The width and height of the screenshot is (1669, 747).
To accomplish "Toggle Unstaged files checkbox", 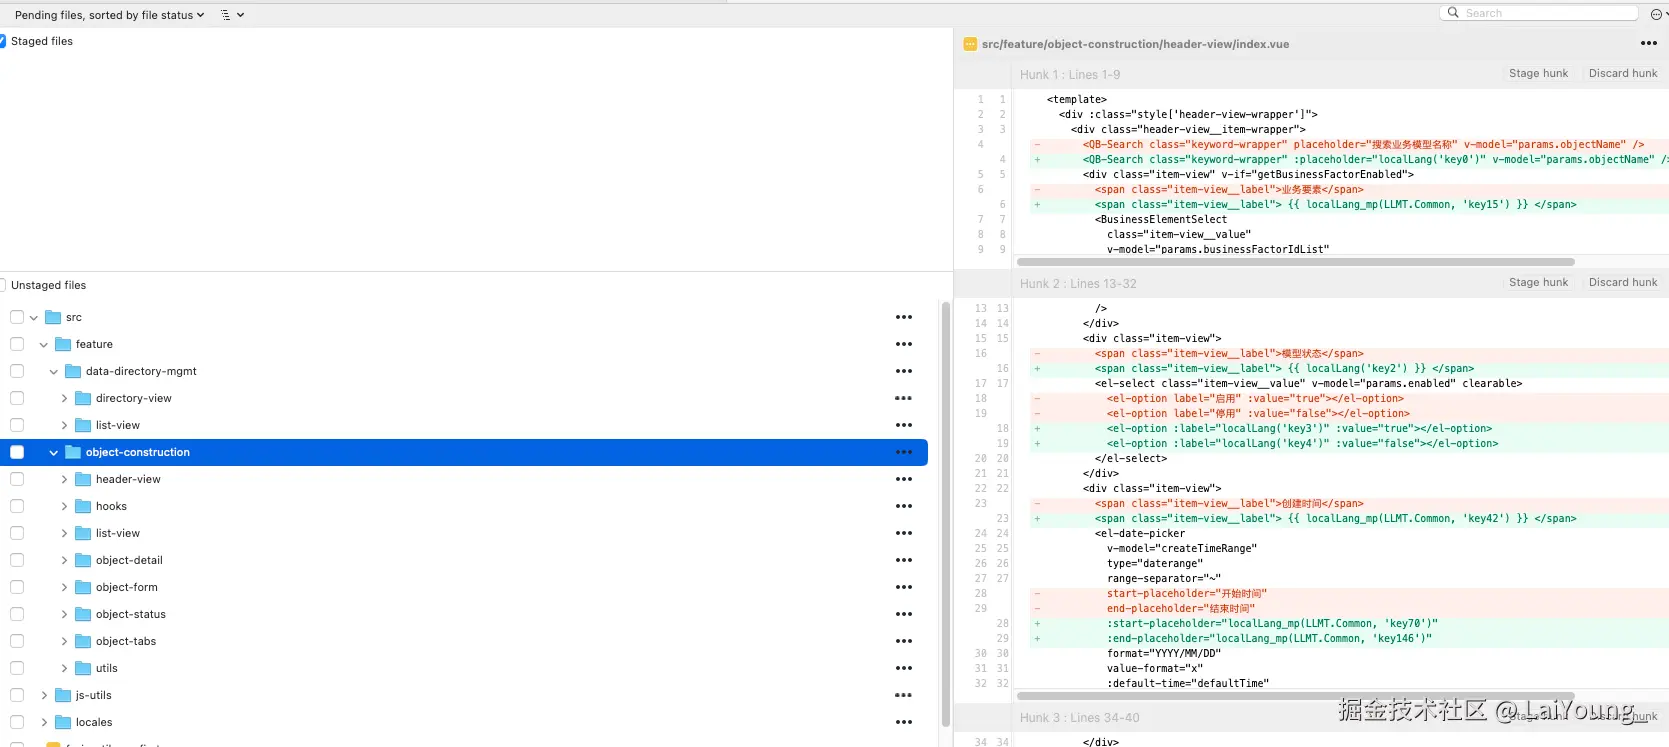I will tap(2, 285).
